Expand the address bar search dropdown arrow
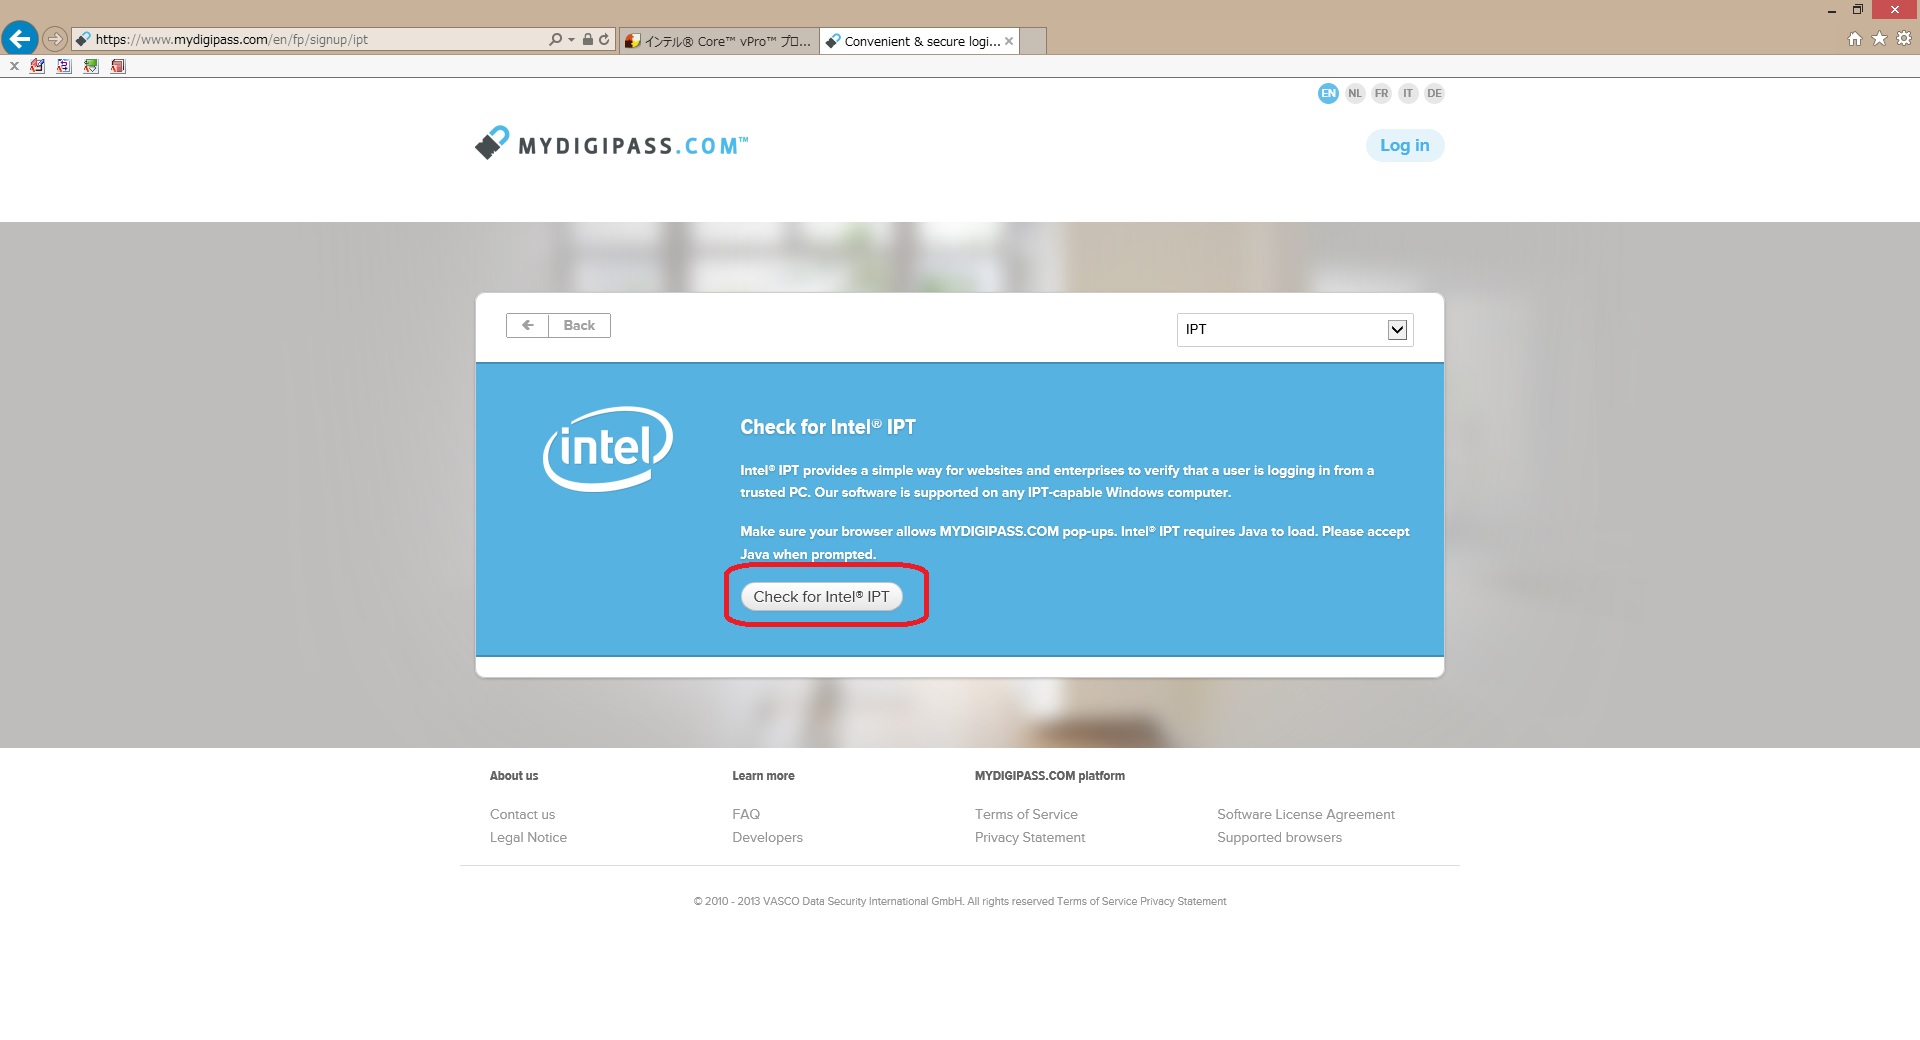The image size is (1920, 1040). coord(571,40)
